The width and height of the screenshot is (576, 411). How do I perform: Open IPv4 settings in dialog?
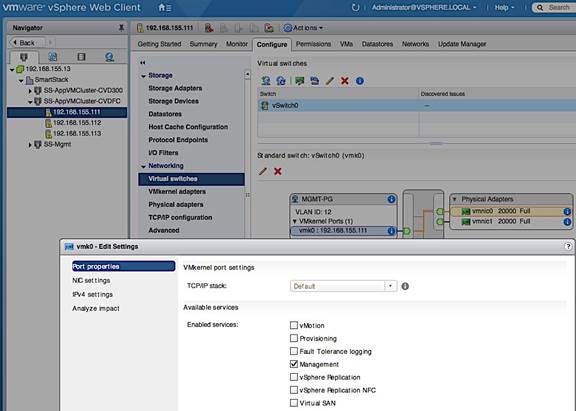coord(93,295)
